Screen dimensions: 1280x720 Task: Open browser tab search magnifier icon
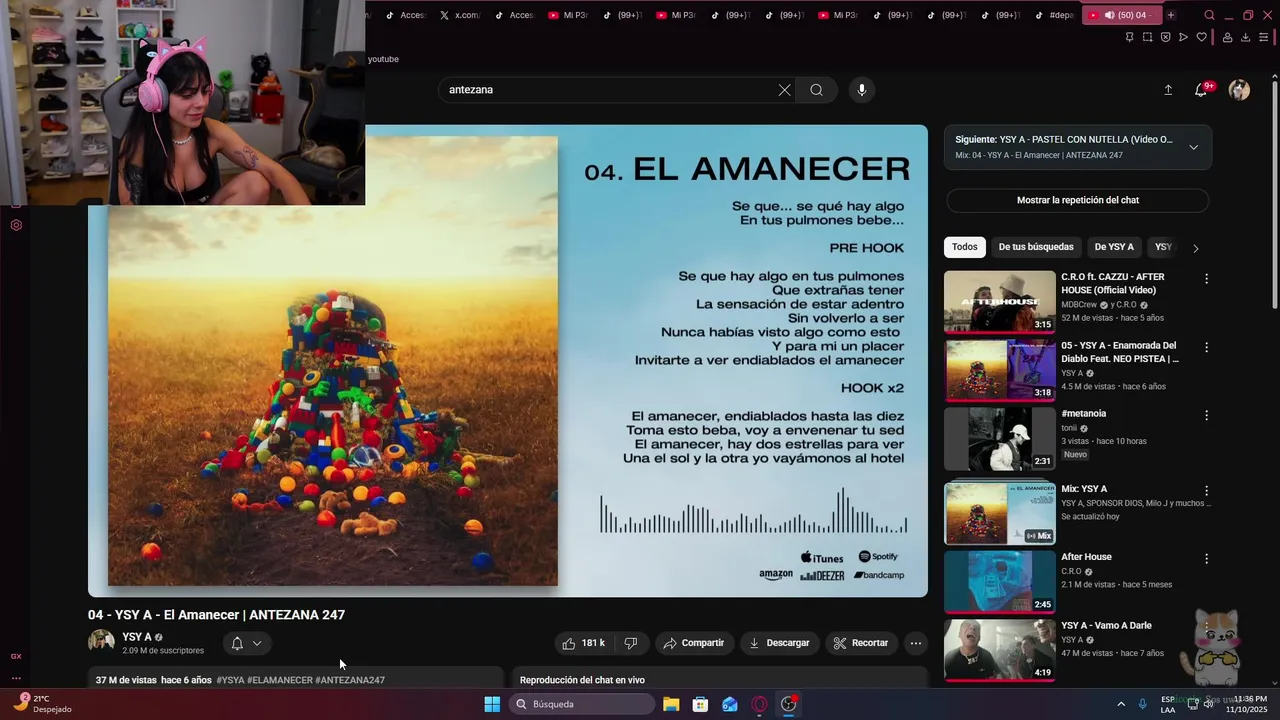point(1209,15)
